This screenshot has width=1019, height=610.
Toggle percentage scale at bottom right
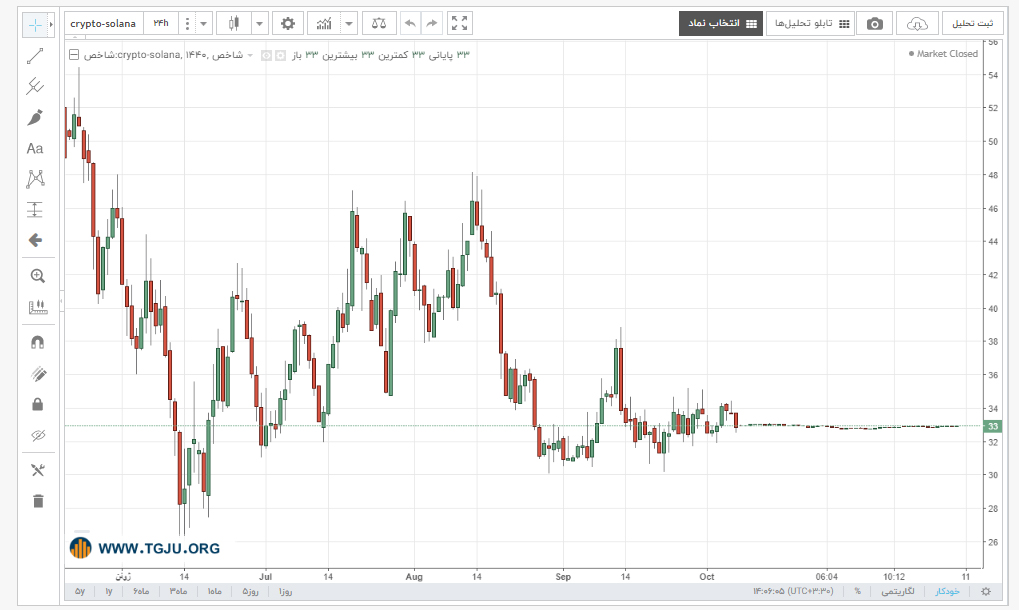pos(857,591)
